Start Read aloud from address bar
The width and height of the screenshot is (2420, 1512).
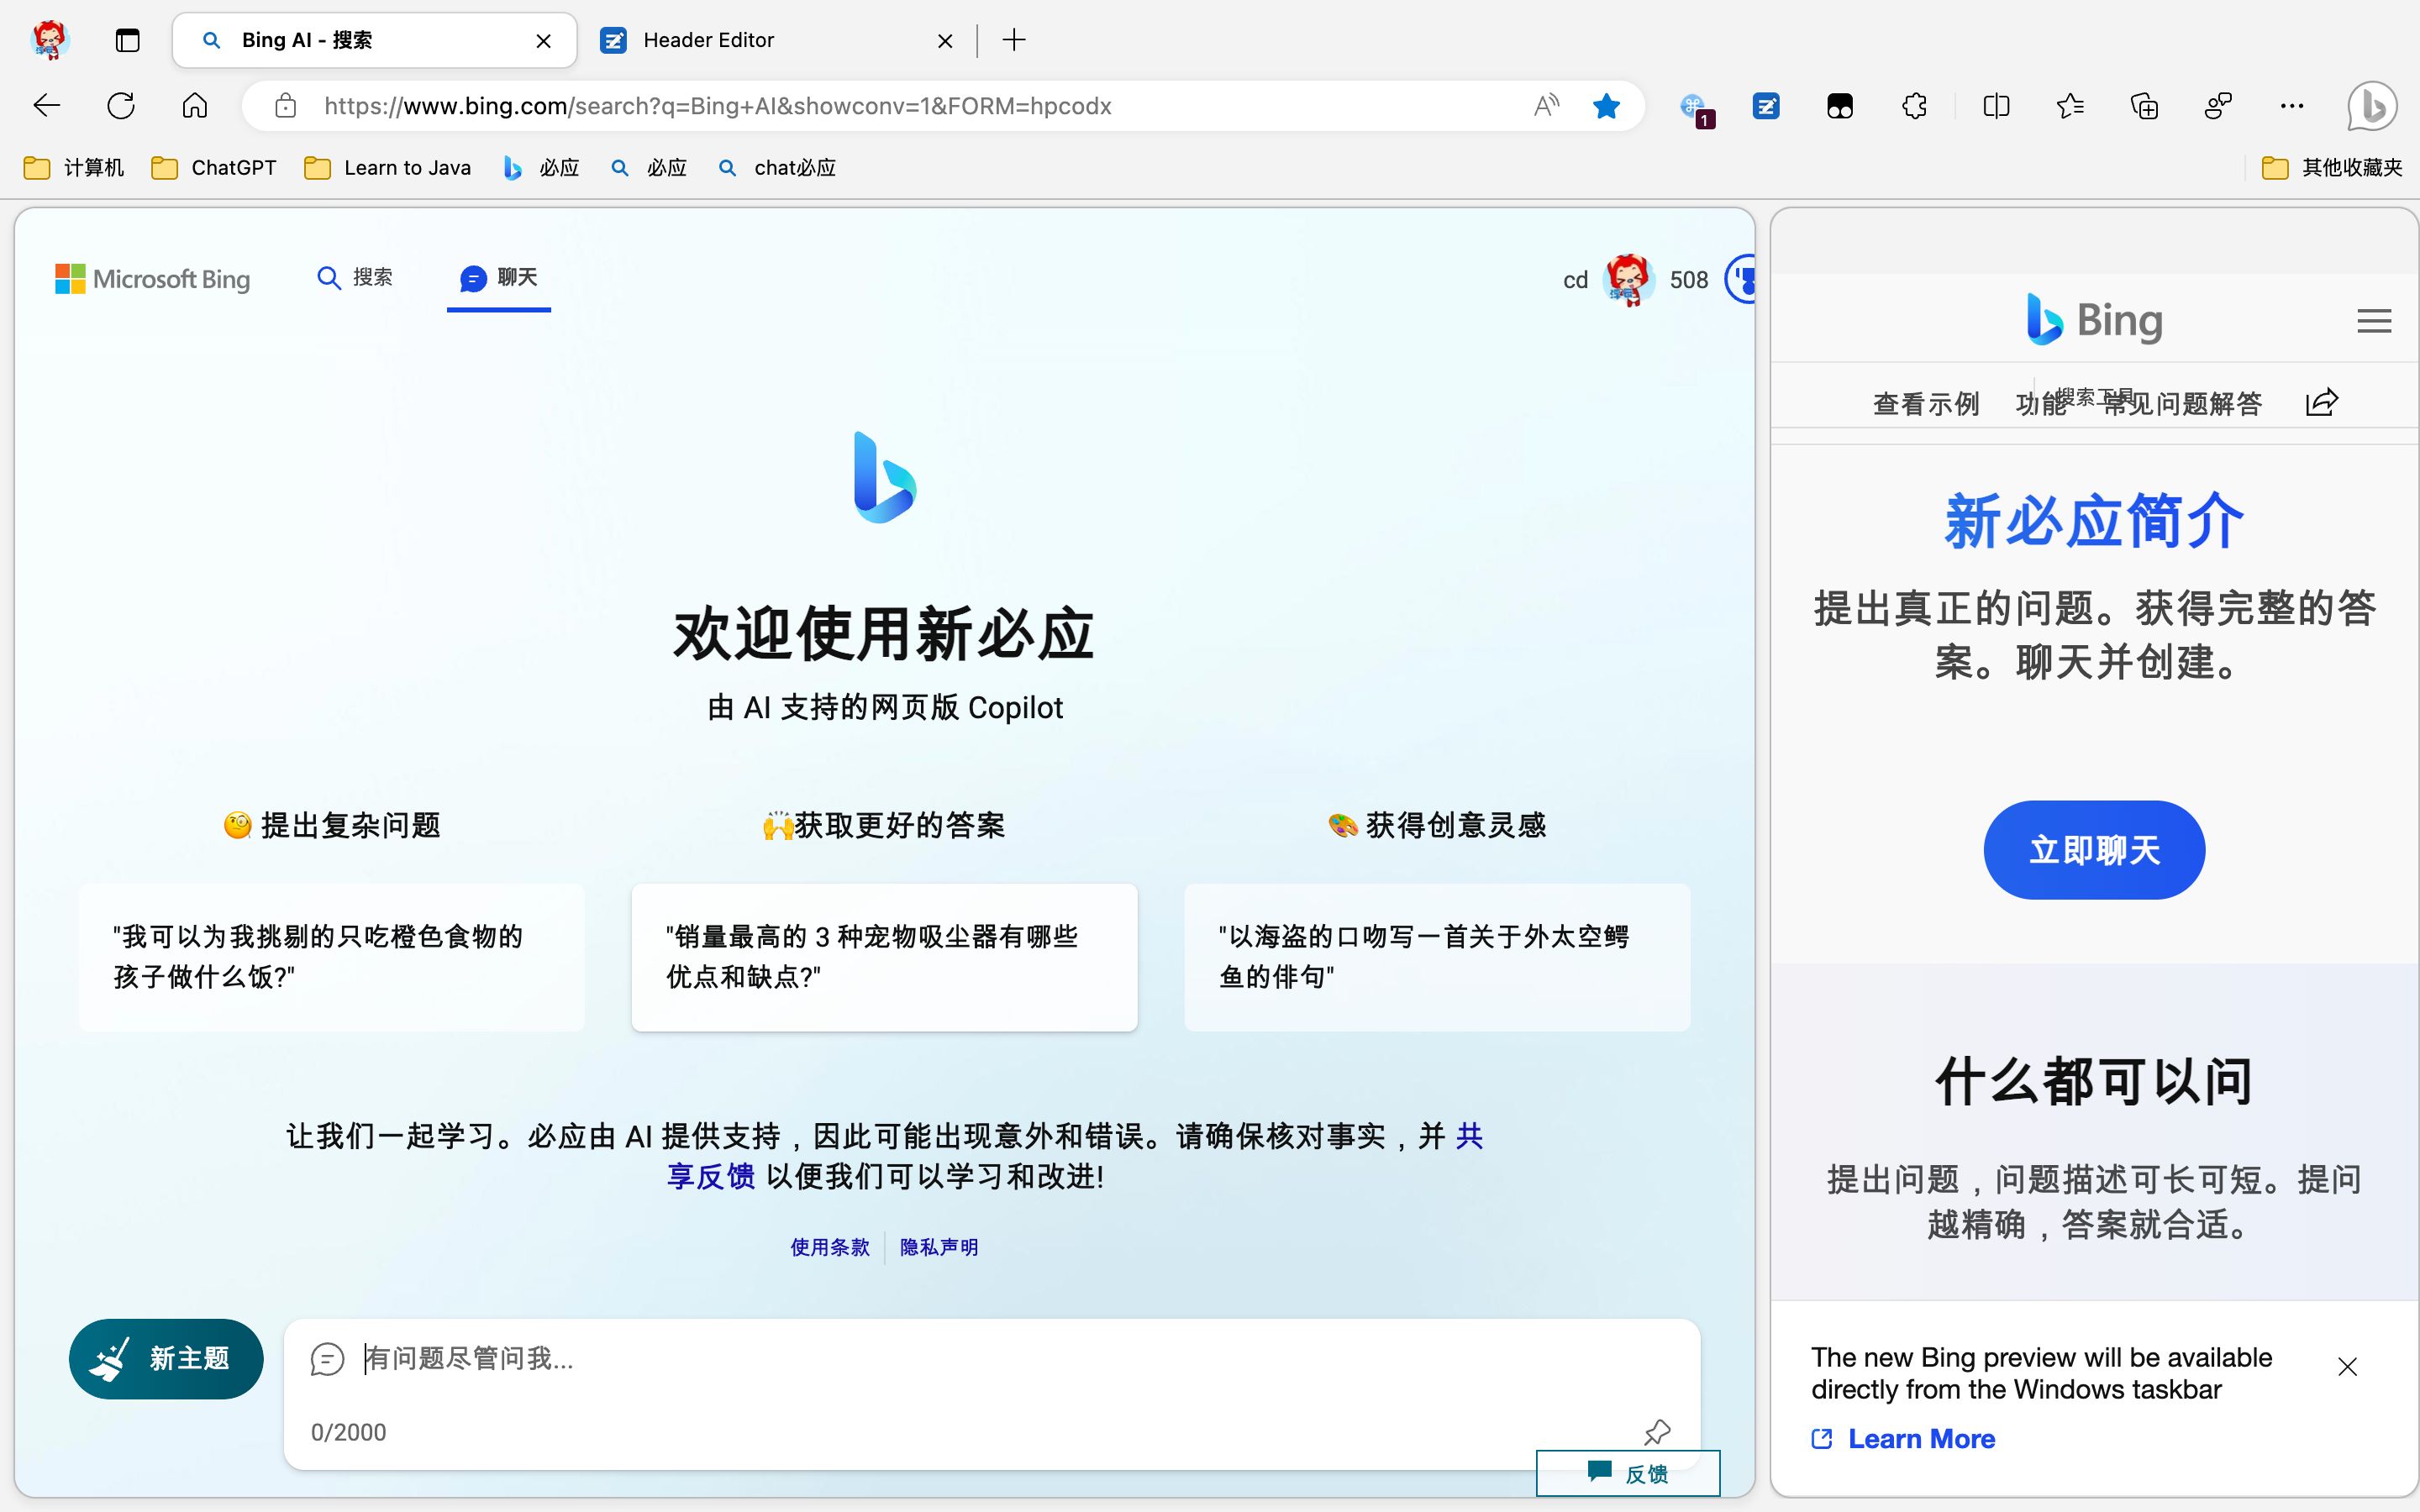tap(1546, 105)
